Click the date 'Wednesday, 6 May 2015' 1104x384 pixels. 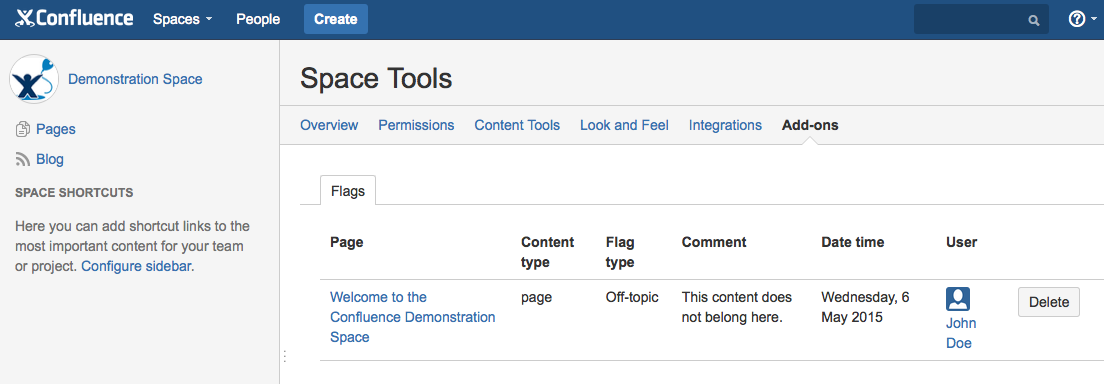point(865,307)
